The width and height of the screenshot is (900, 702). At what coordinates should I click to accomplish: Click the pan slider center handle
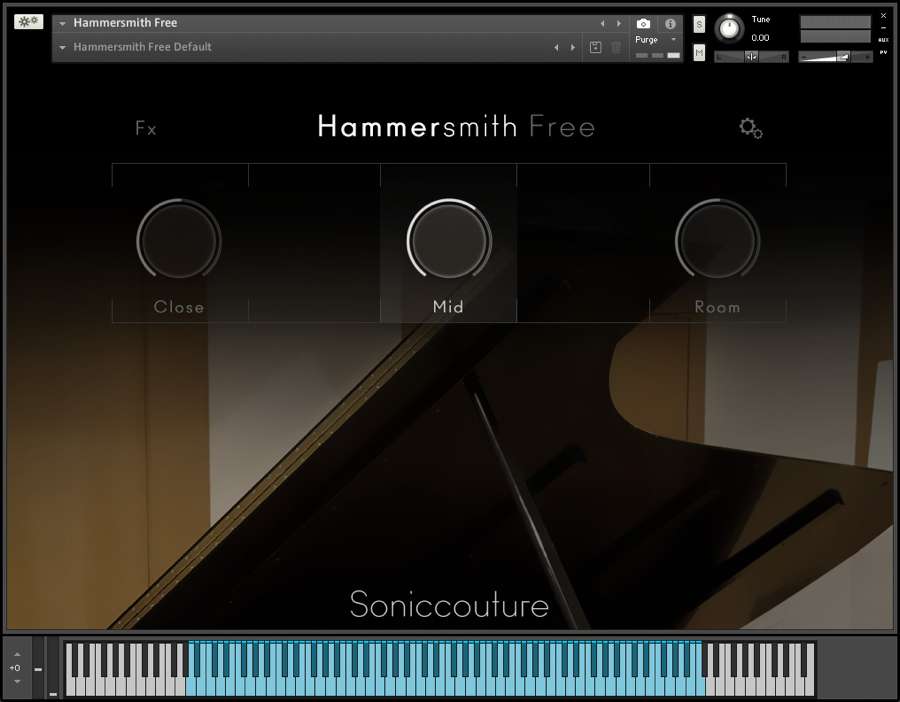(751, 56)
